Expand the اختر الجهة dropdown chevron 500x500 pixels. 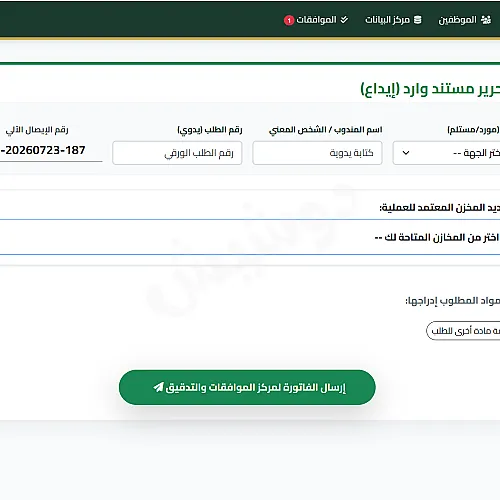(x=406, y=153)
